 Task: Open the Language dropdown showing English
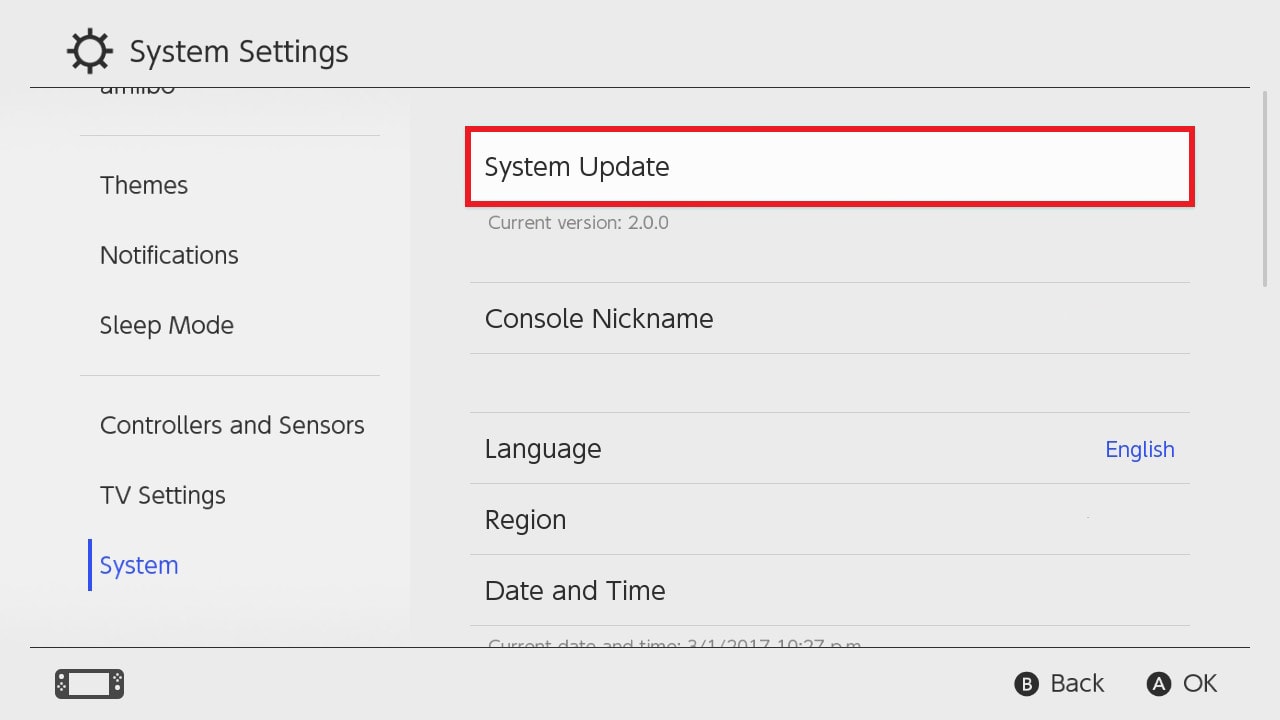coord(829,448)
